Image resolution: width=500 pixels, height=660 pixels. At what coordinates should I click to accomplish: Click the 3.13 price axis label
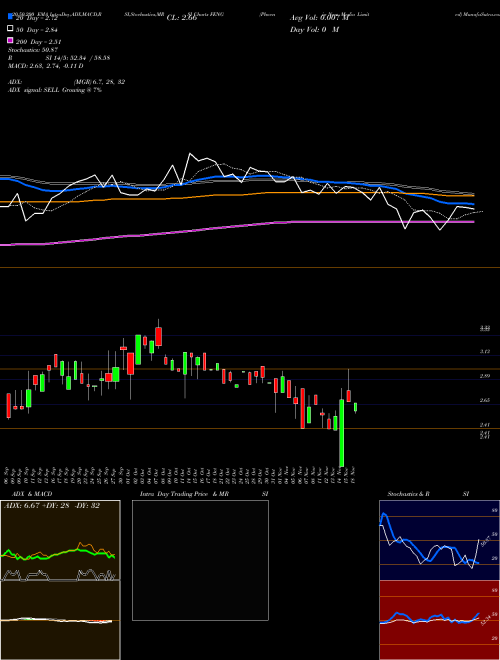(x=485, y=351)
